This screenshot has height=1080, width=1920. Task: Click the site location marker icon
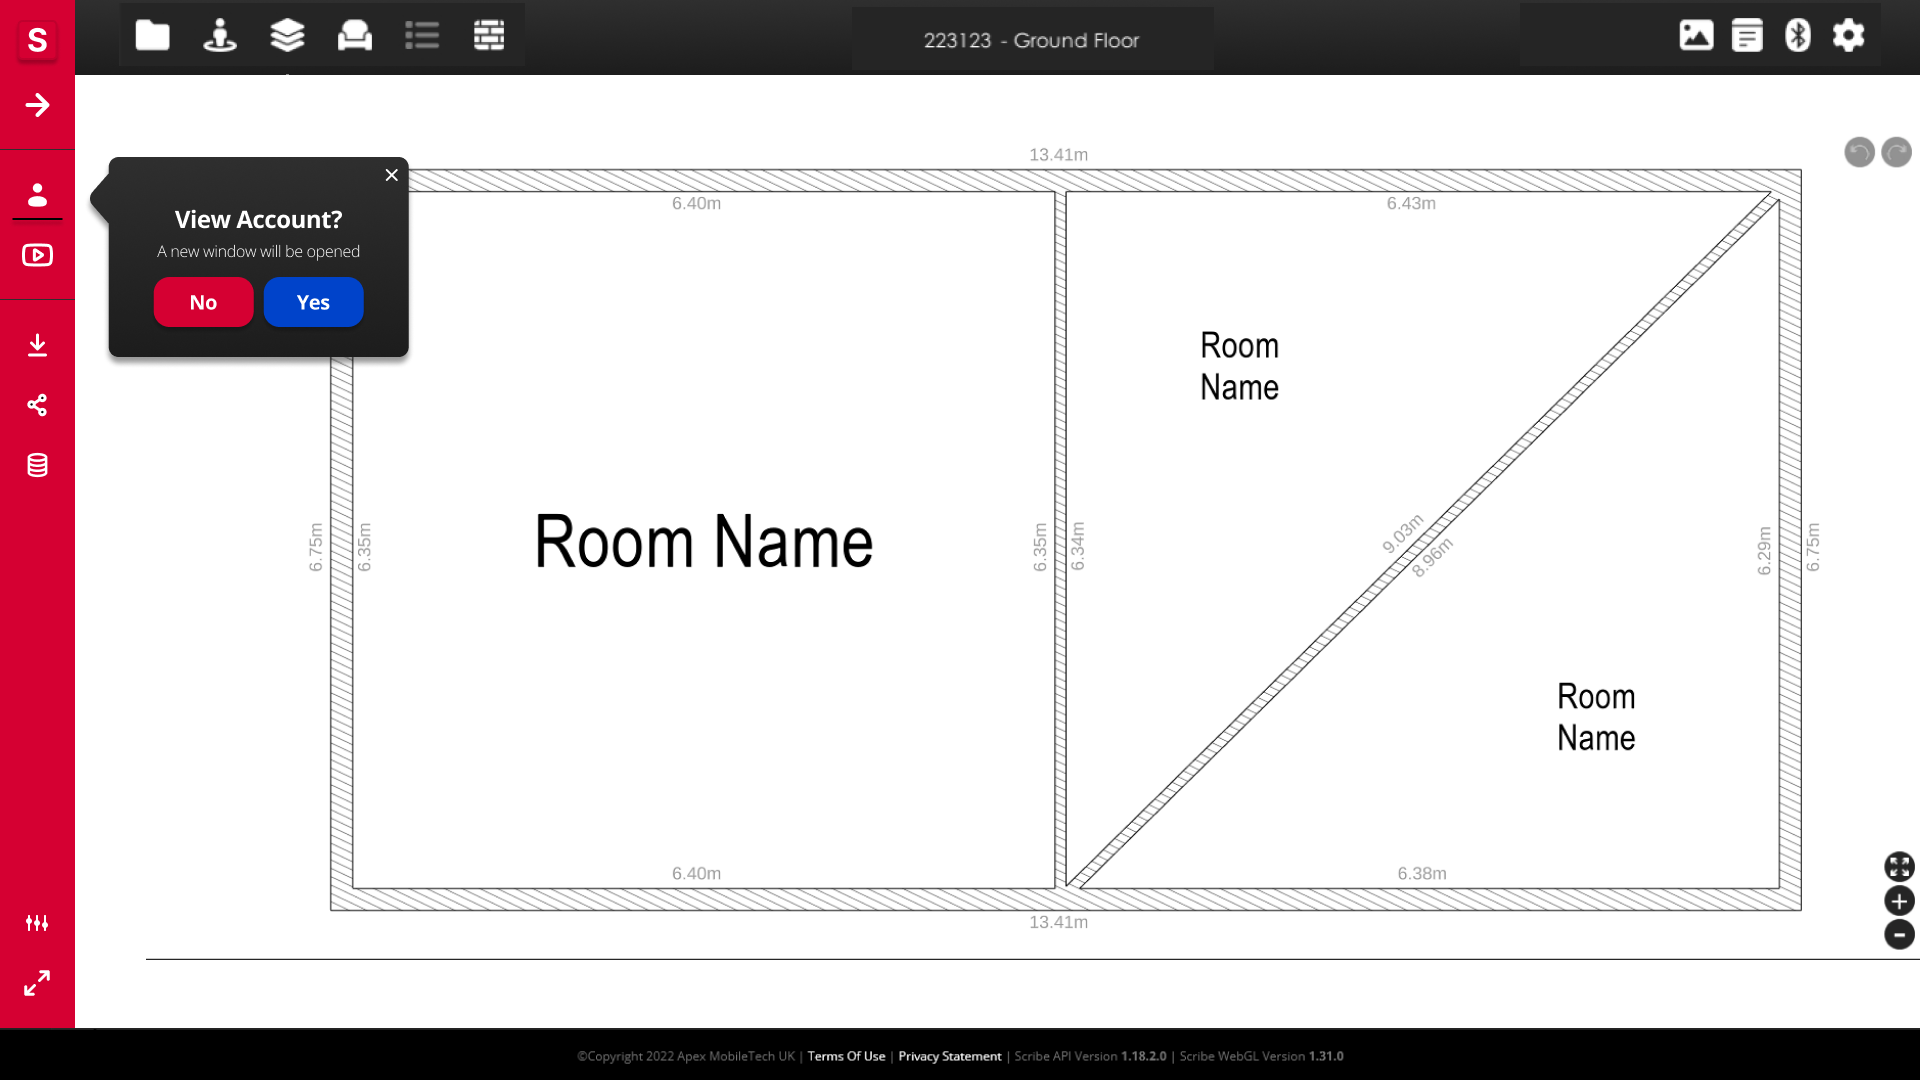click(x=220, y=35)
